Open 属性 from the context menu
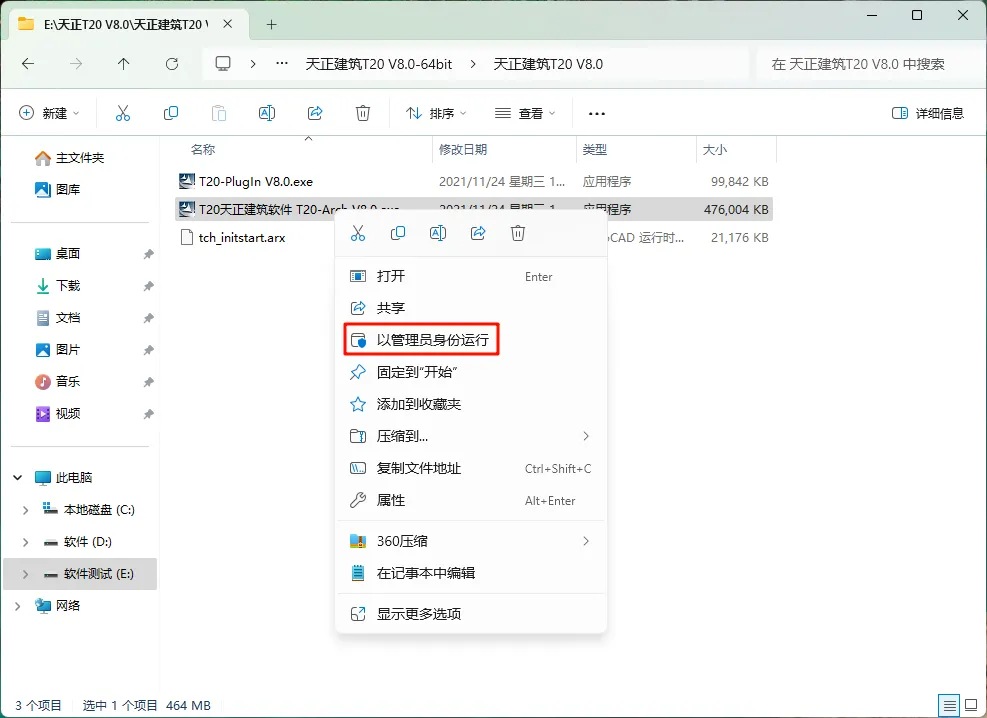 point(471,500)
